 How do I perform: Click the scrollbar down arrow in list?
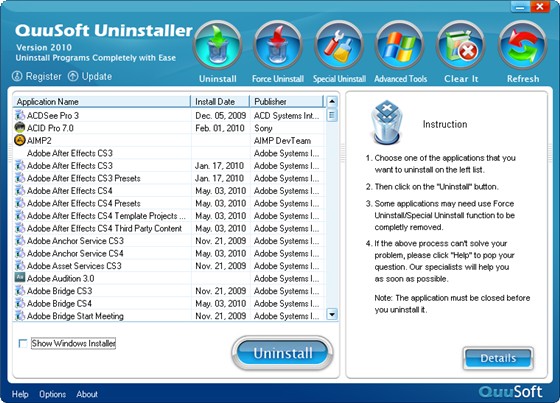pyautogui.click(x=332, y=314)
